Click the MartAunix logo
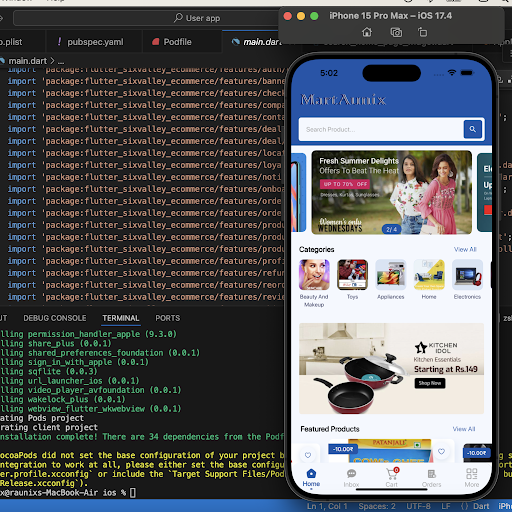Image resolution: width=512 pixels, height=512 pixels. click(343, 99)
